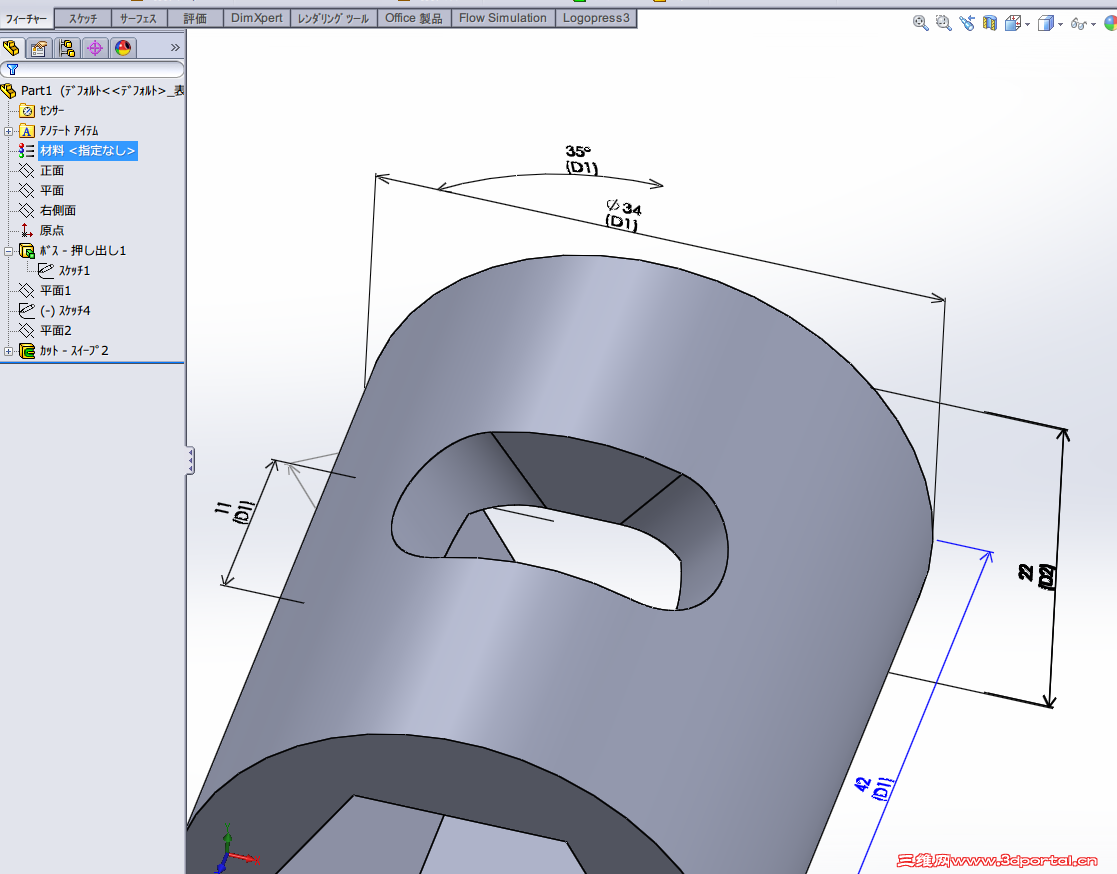The width and height of the screenshot is (1117, 874).
Task: Activate the Zoom to Area tool
Action: pos(944,24)
